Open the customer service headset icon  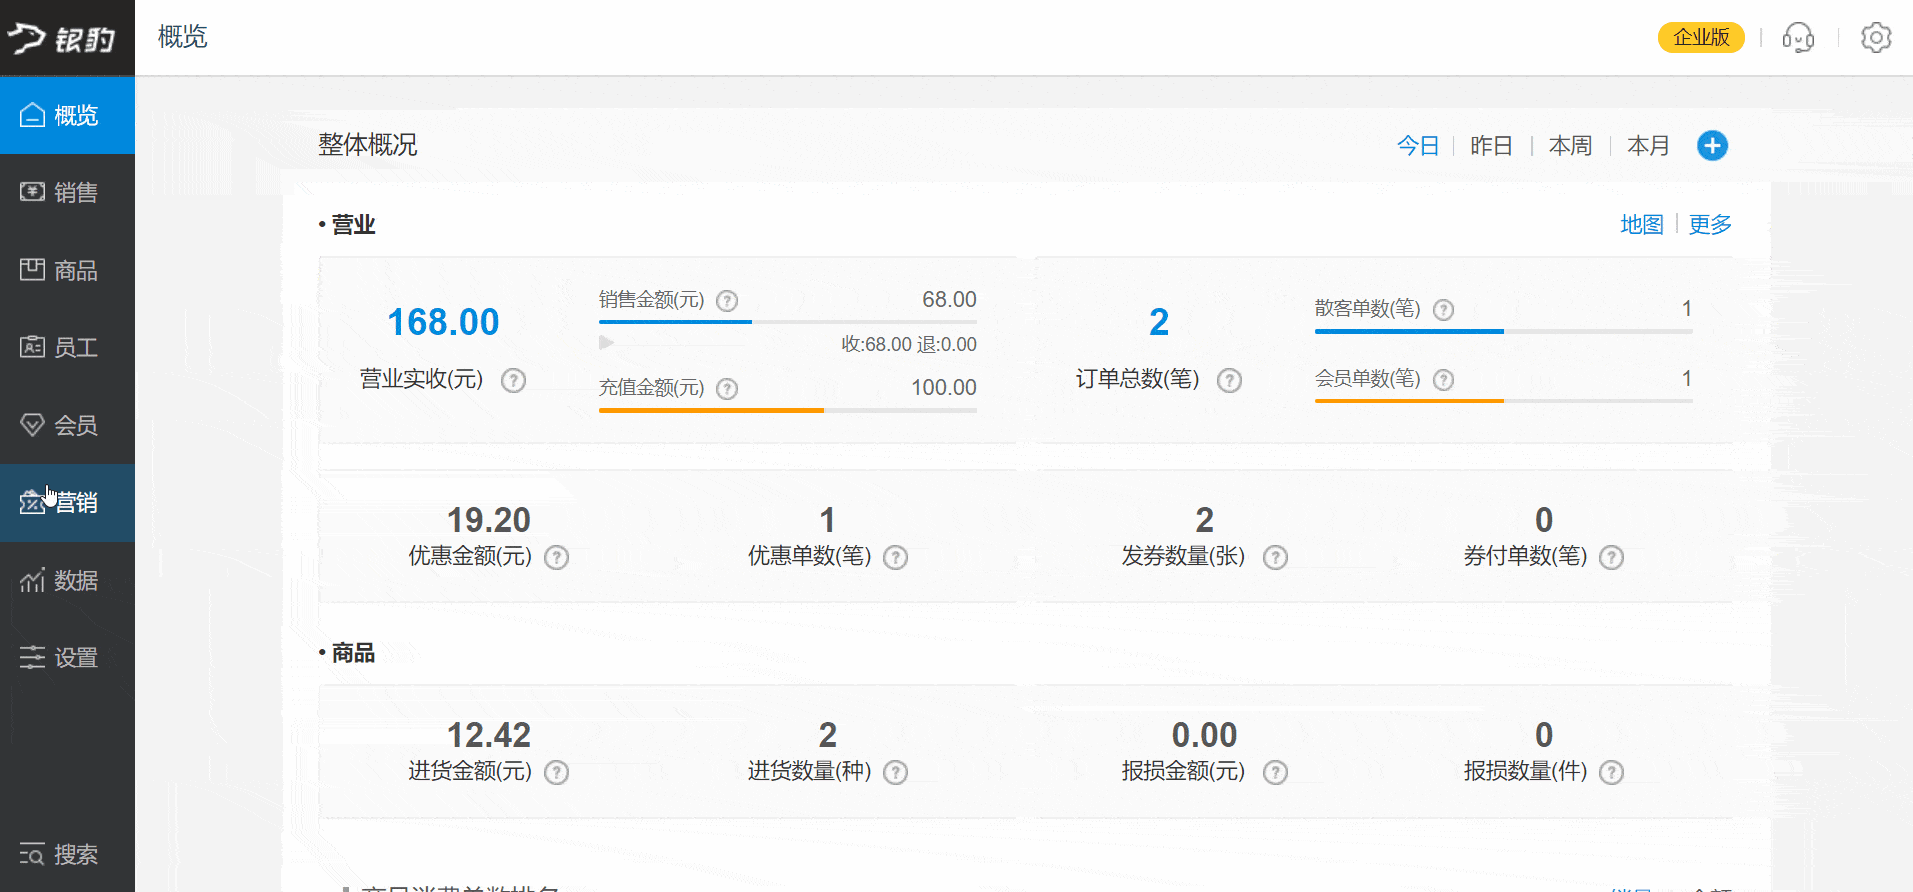click(1798, 38)
